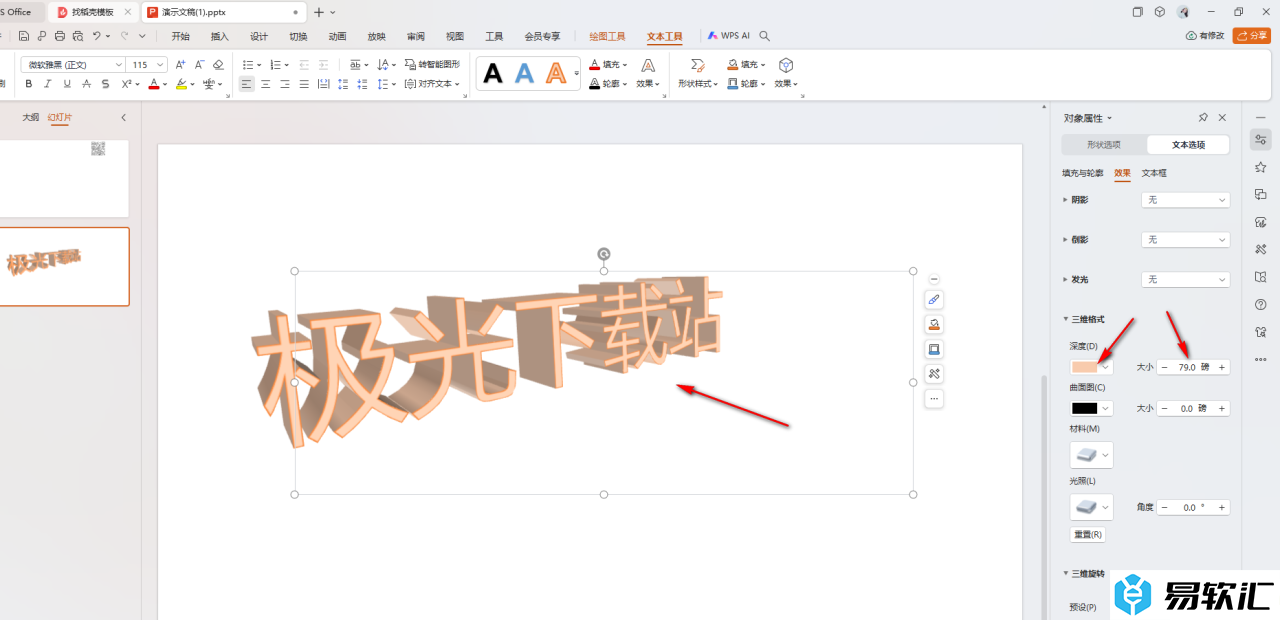
Task: Click the floating brush style icon
Action: 934,299
